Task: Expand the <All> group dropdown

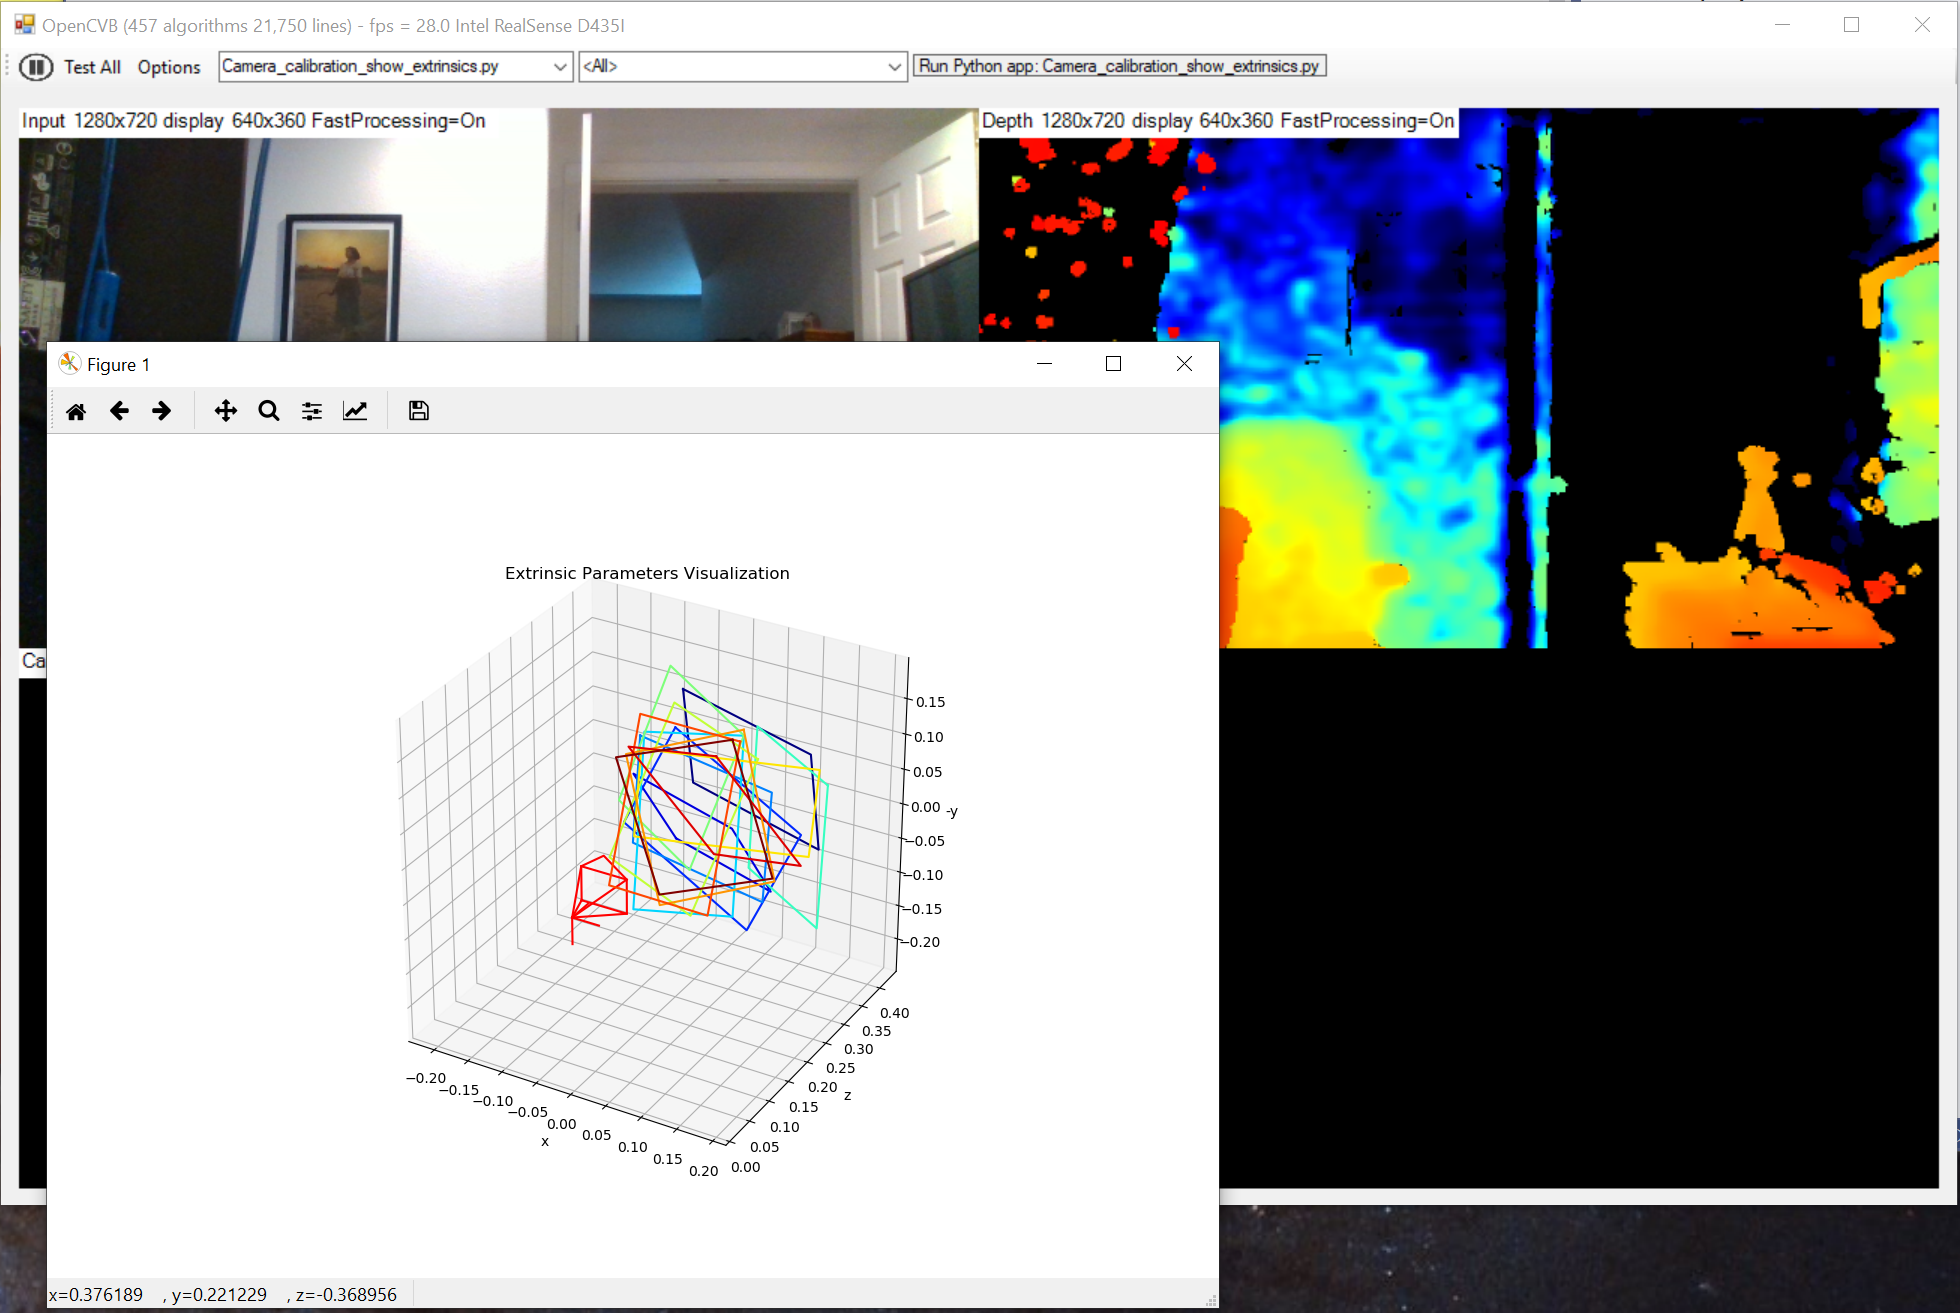Action: pos(894,67)
